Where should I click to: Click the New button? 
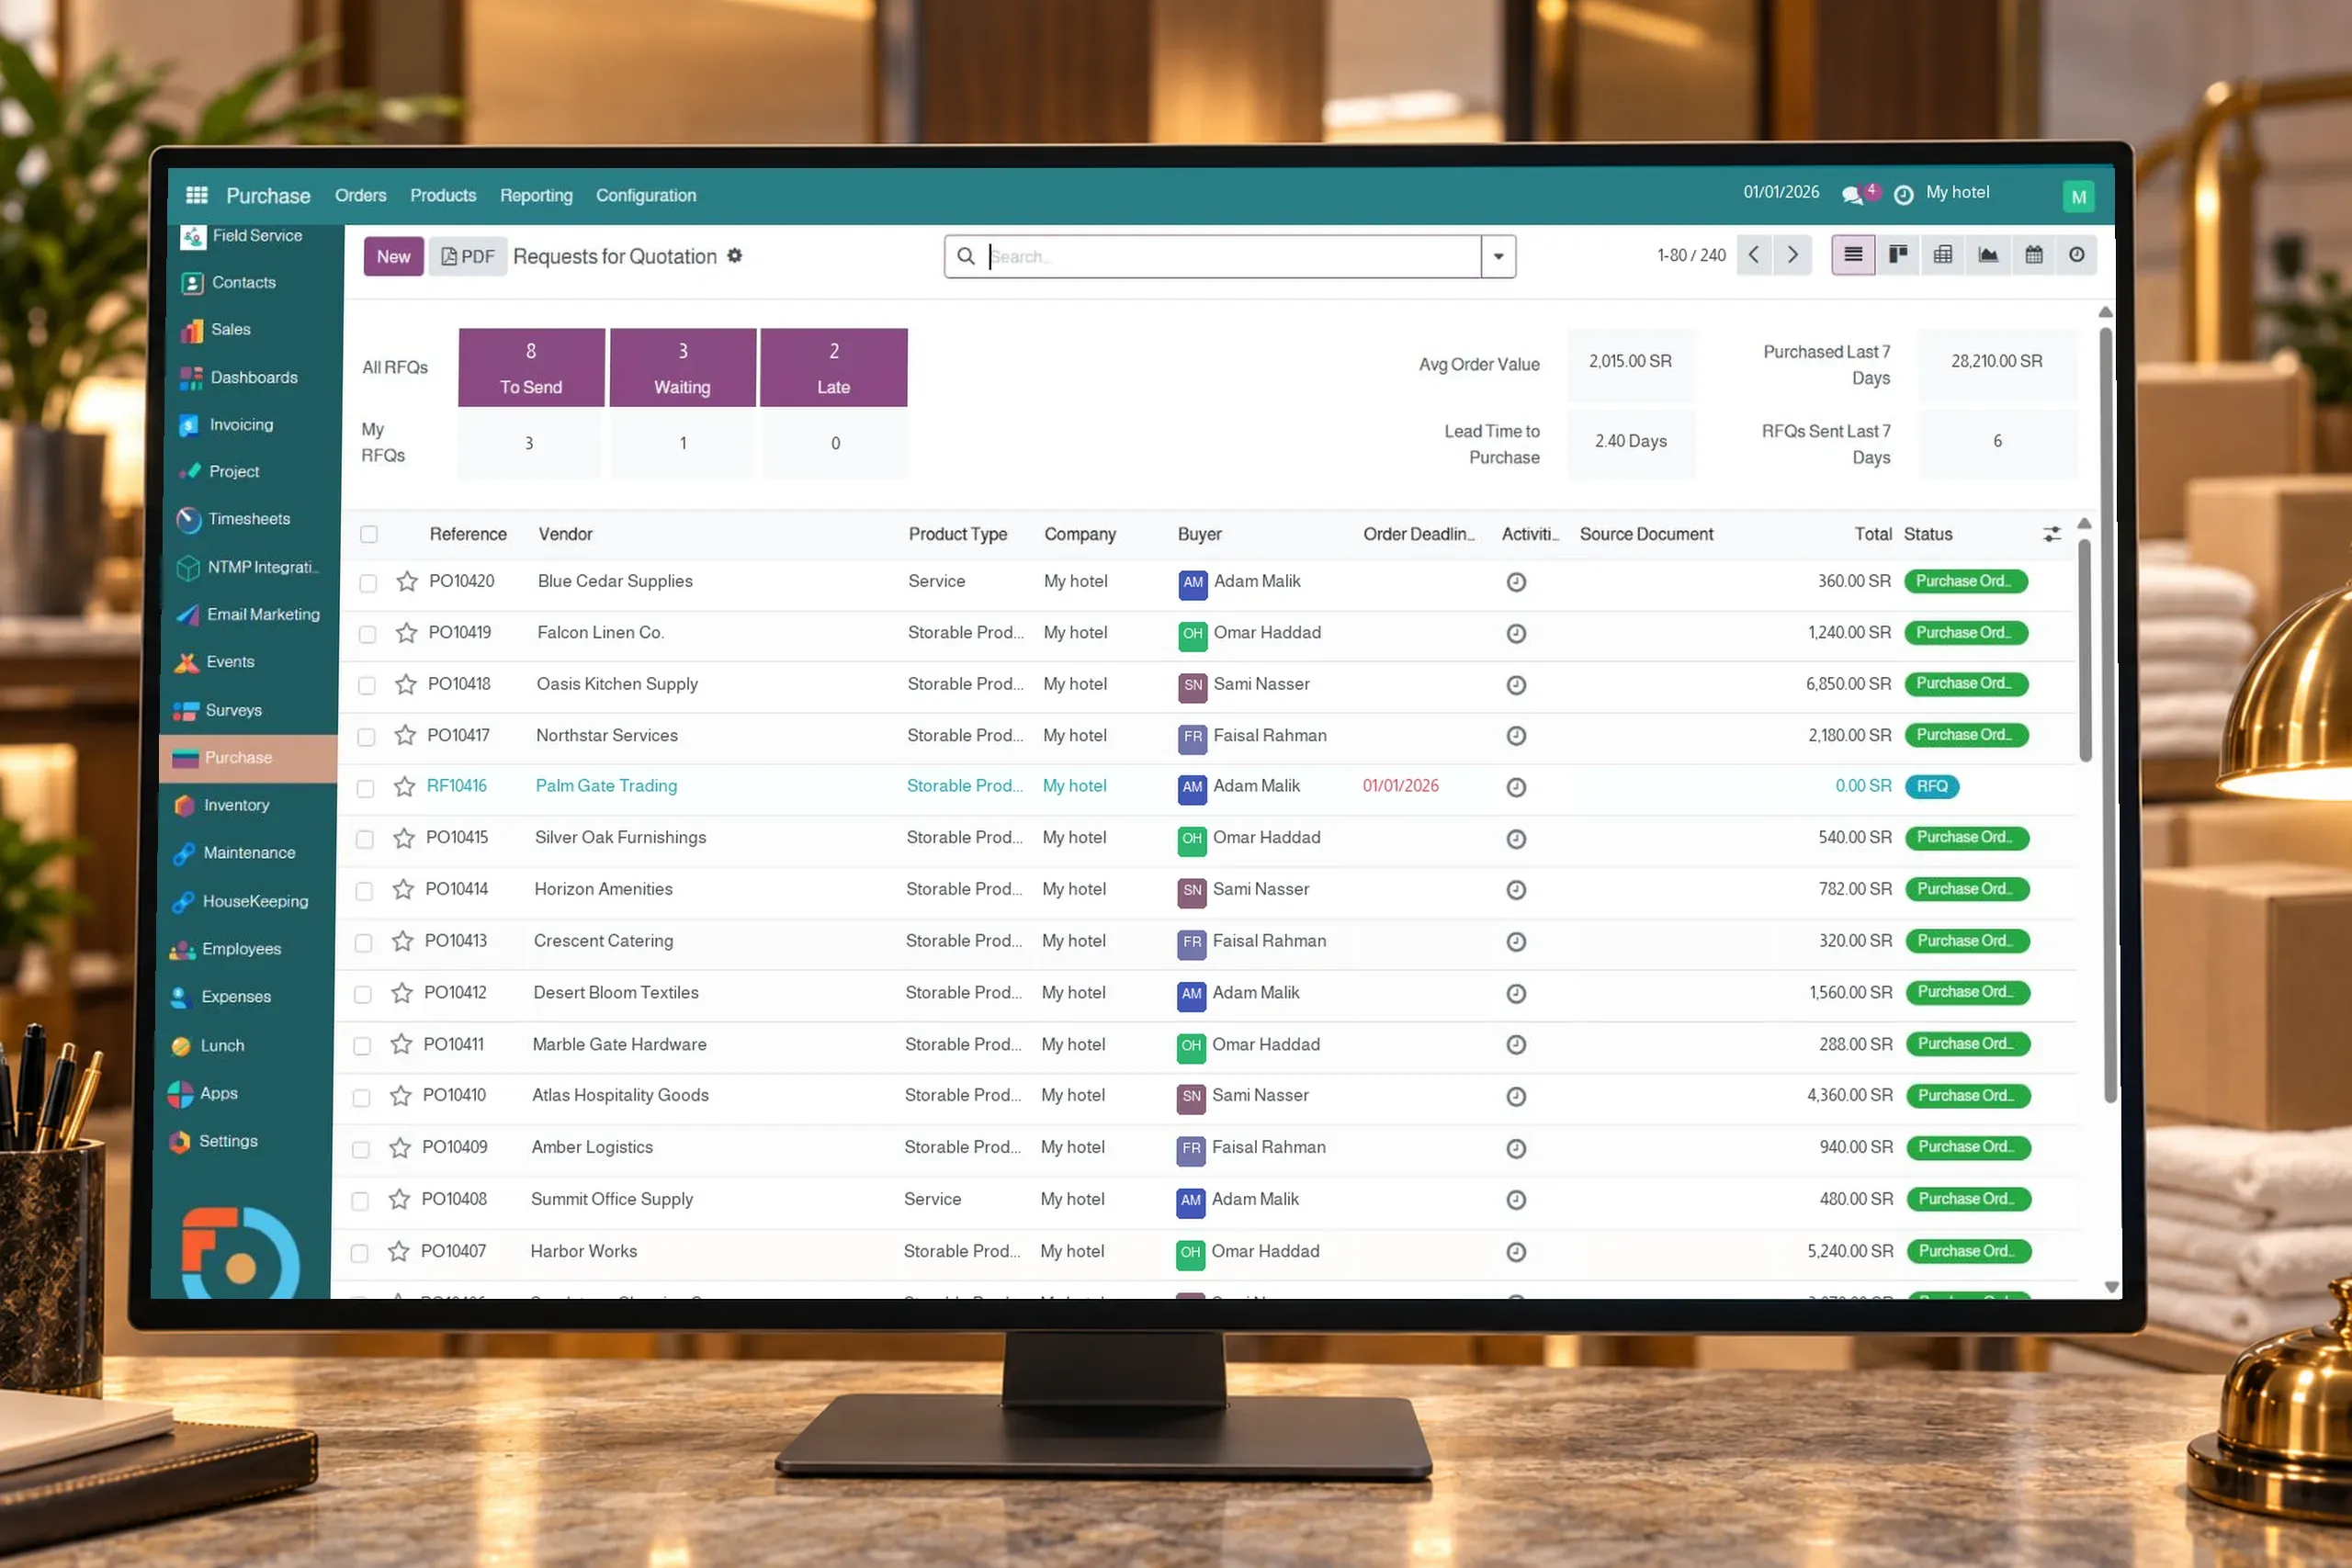[393, 256]
